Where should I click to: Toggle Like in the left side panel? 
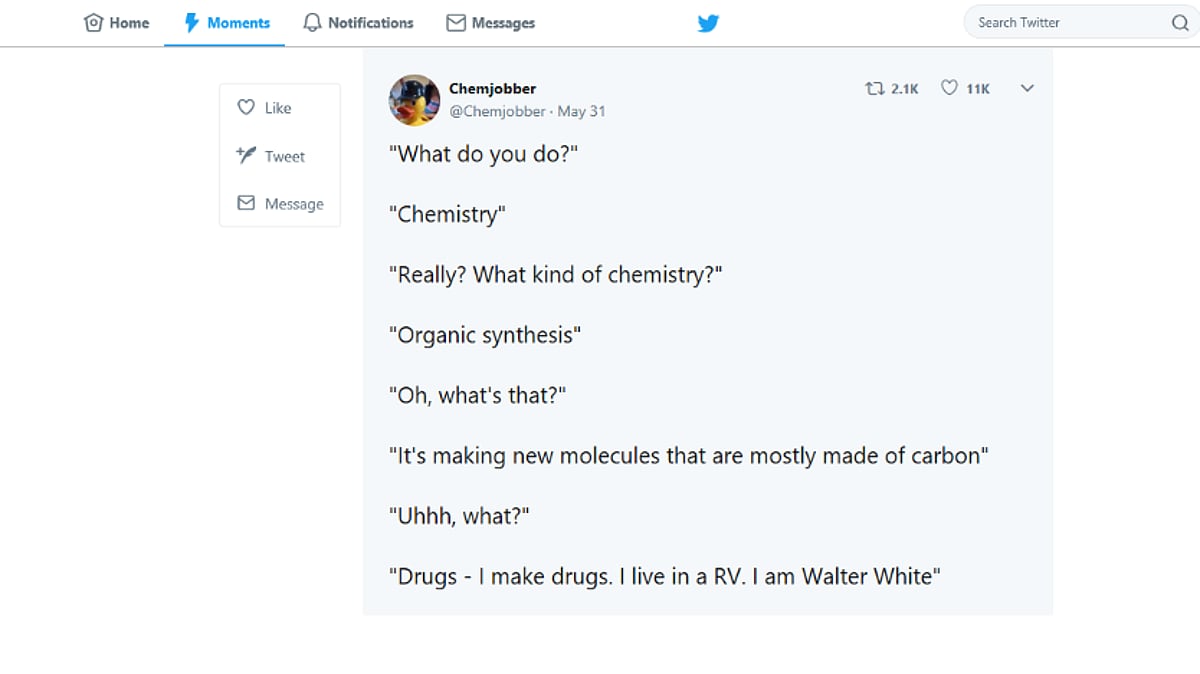246,107
